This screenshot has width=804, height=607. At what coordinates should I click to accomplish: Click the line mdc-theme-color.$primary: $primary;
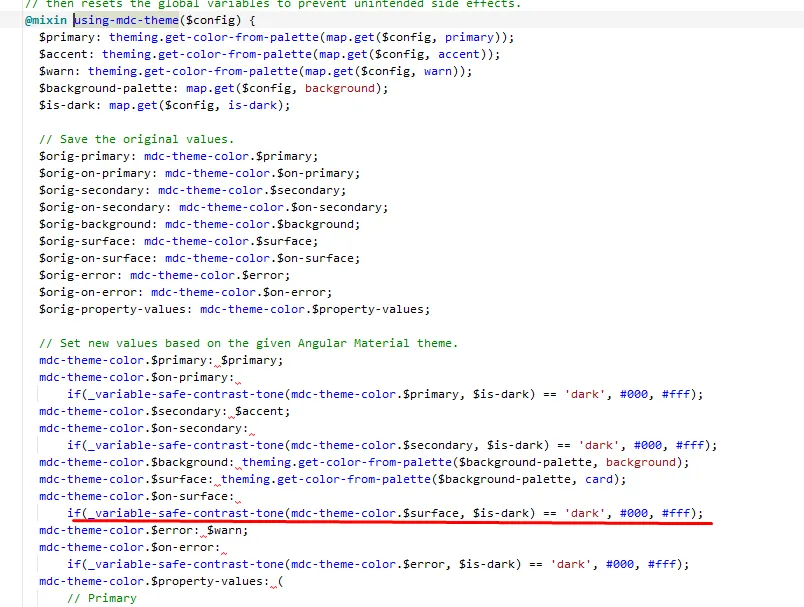[x=161, y=360]
